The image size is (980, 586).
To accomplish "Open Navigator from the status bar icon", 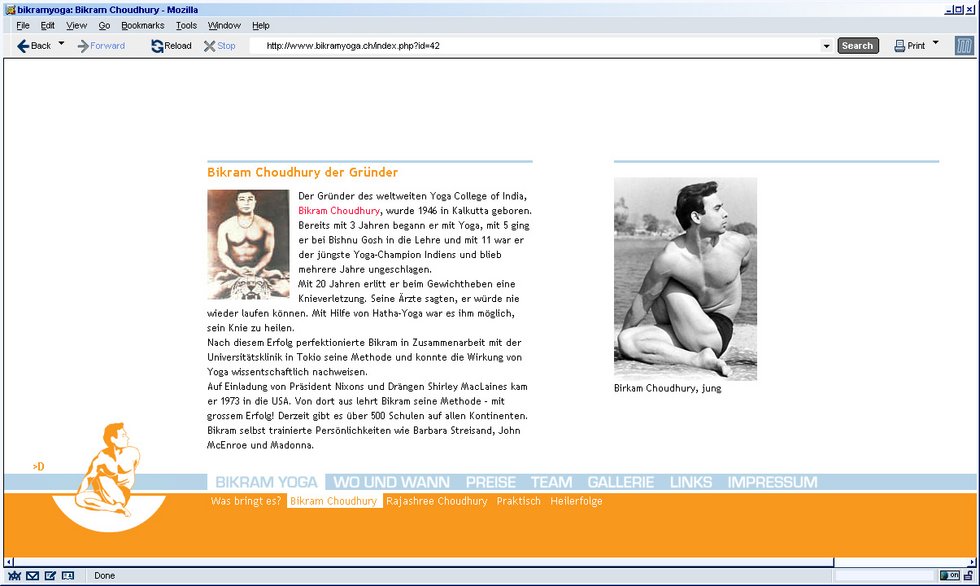I will (x=14, y=576).
